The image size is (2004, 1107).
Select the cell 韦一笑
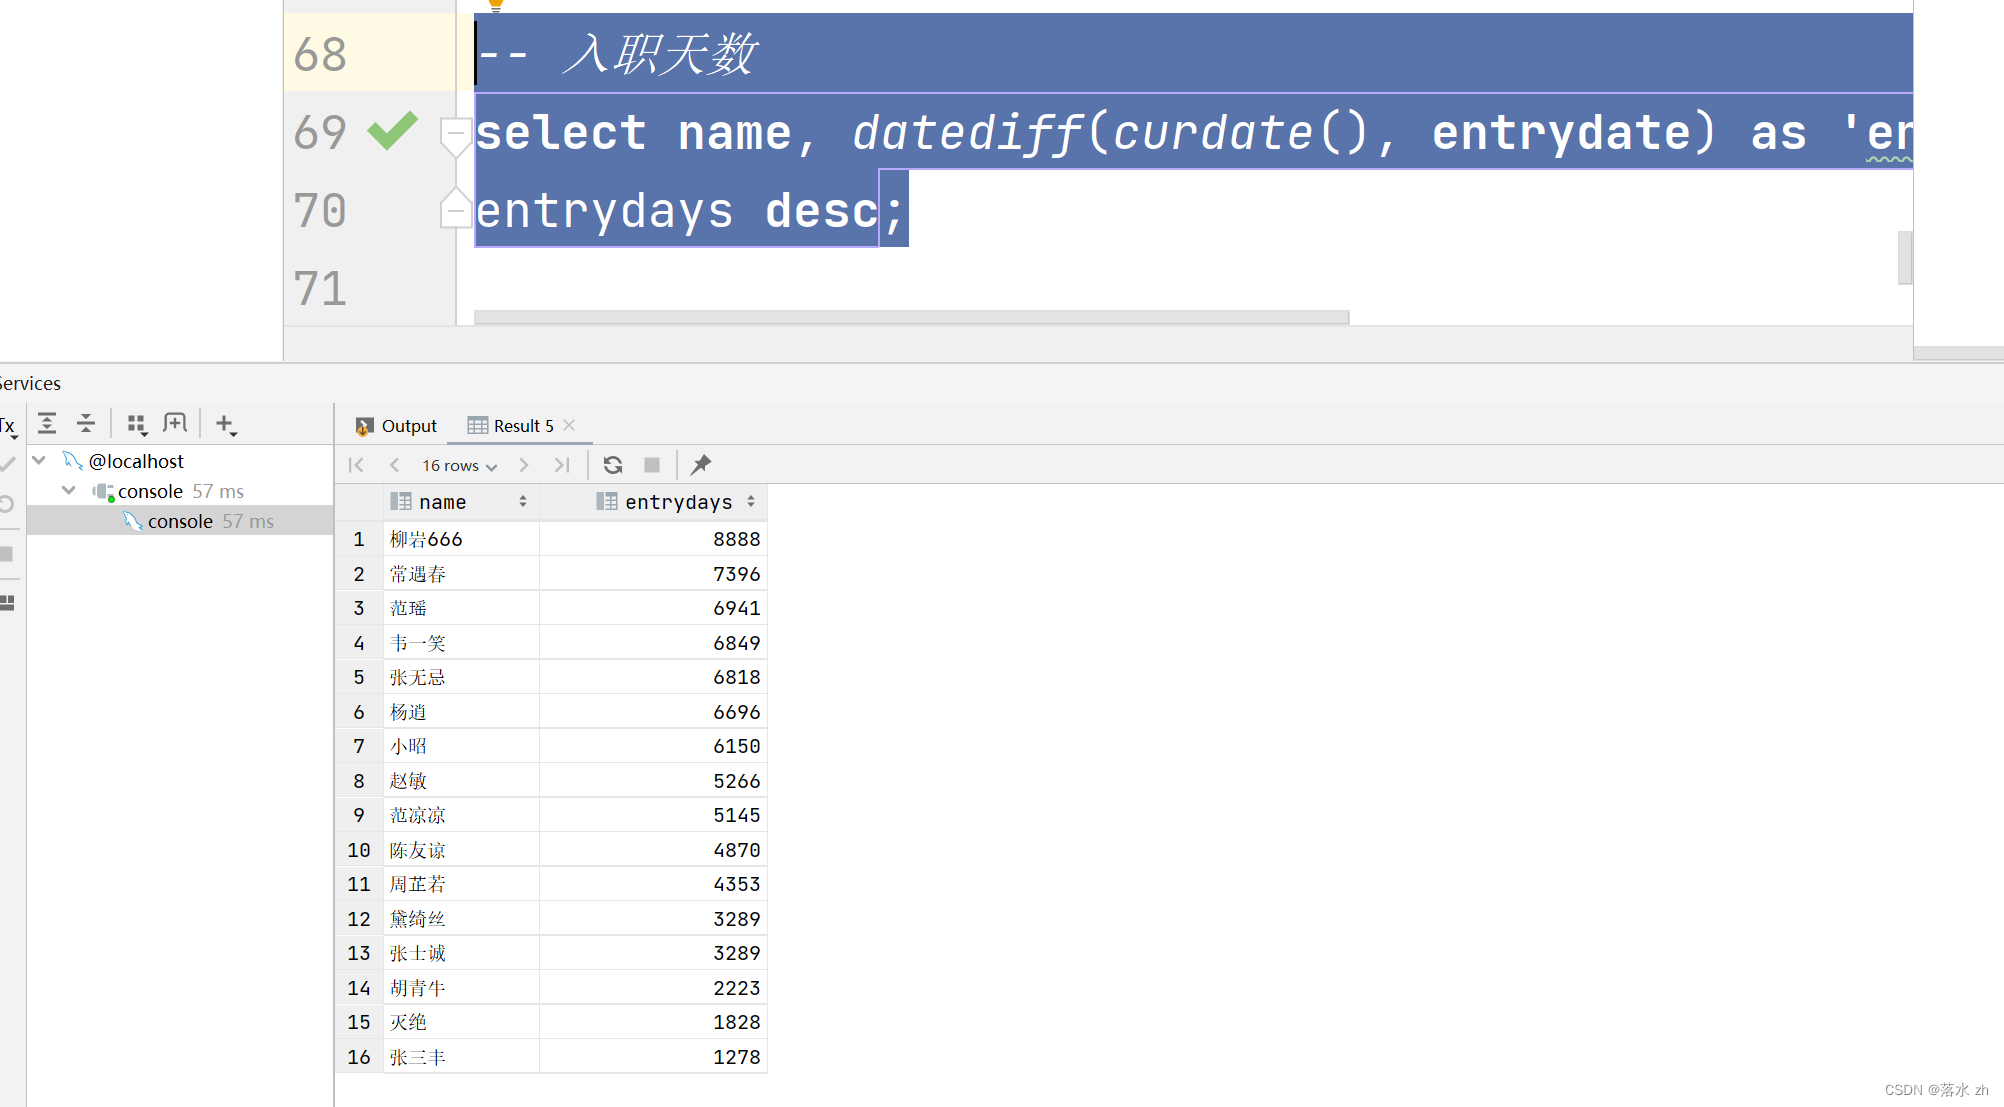(460, 643)
